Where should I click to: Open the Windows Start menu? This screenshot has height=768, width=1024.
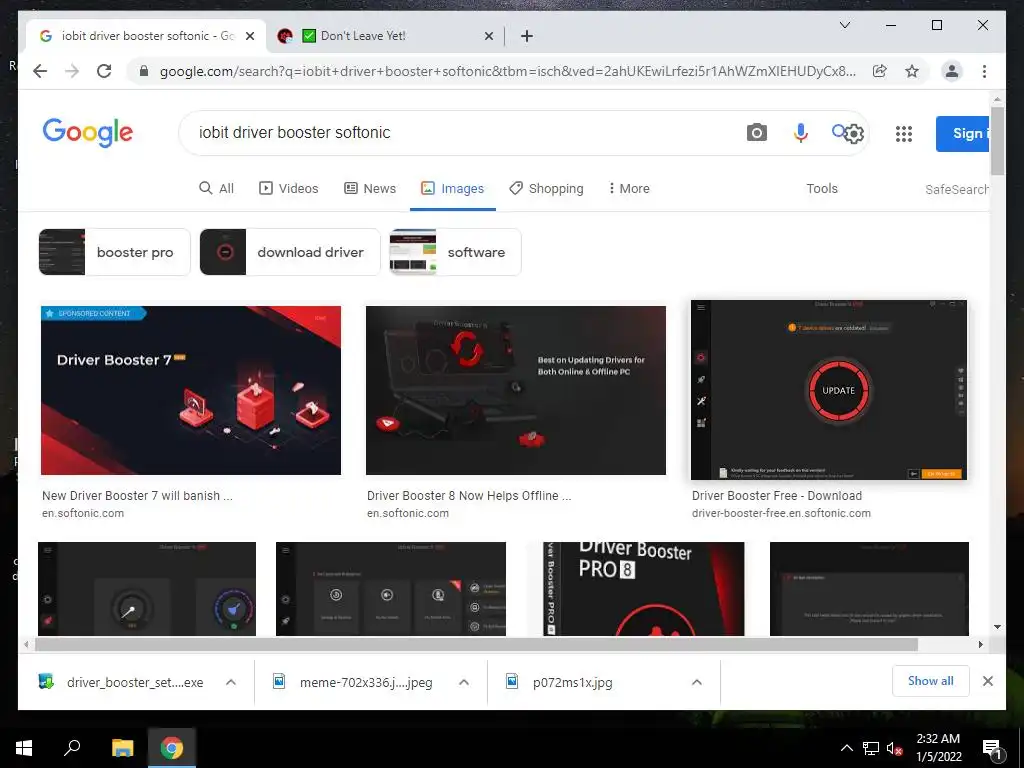point(24,748)
